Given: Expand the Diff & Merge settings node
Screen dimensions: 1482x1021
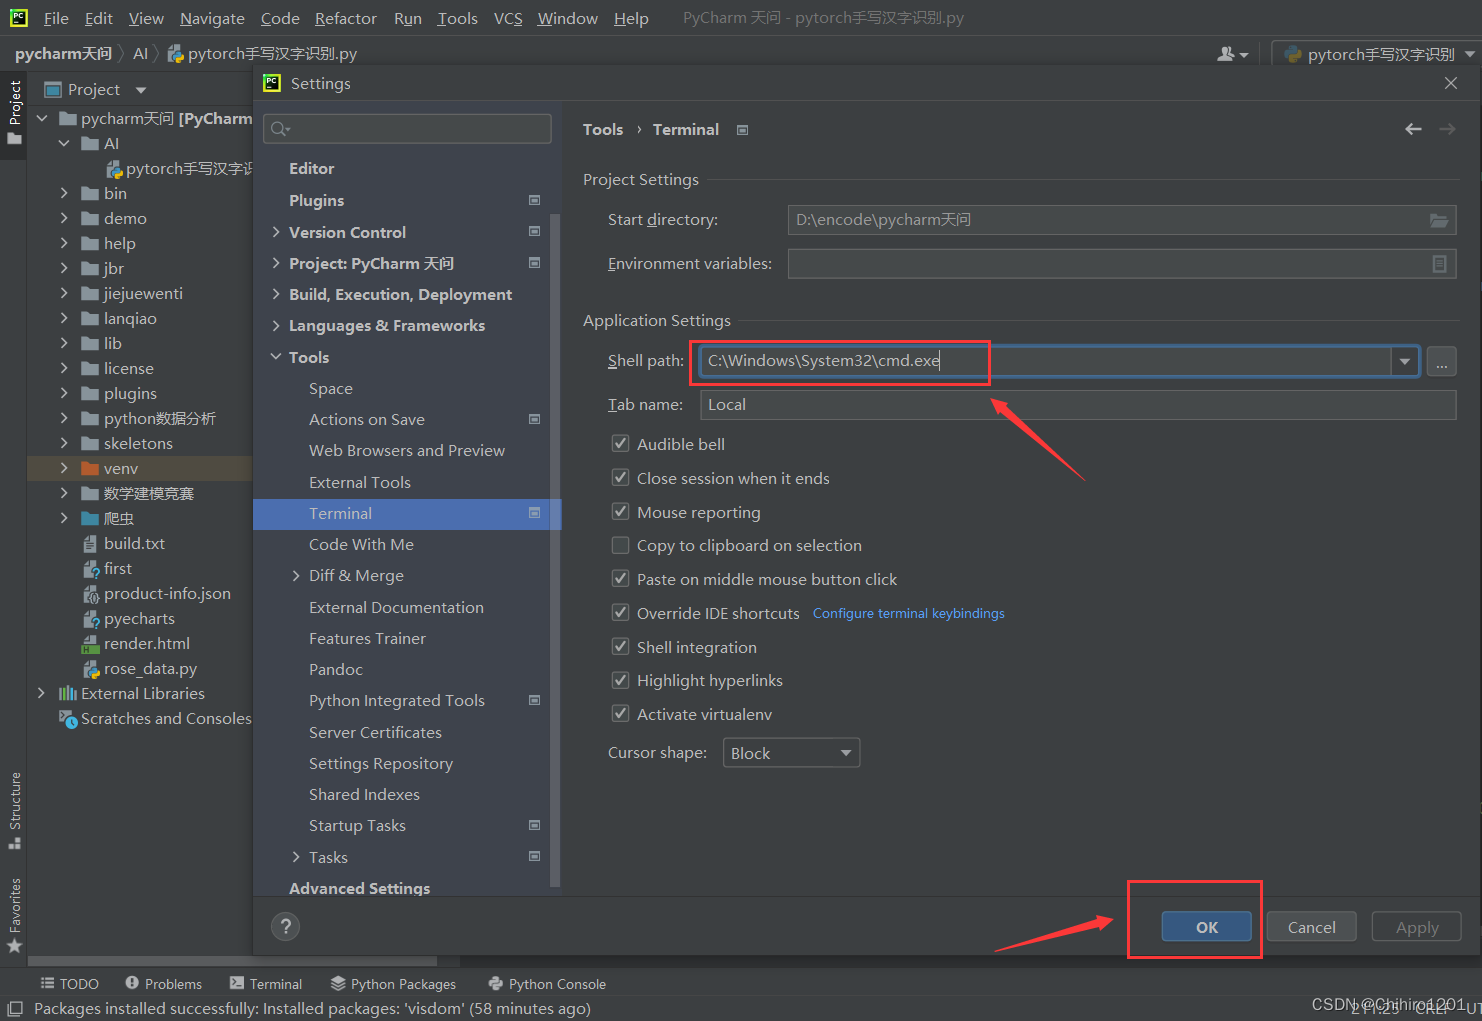Looking at the screenshot, I should pyautogui.click(x=296, y=575).
